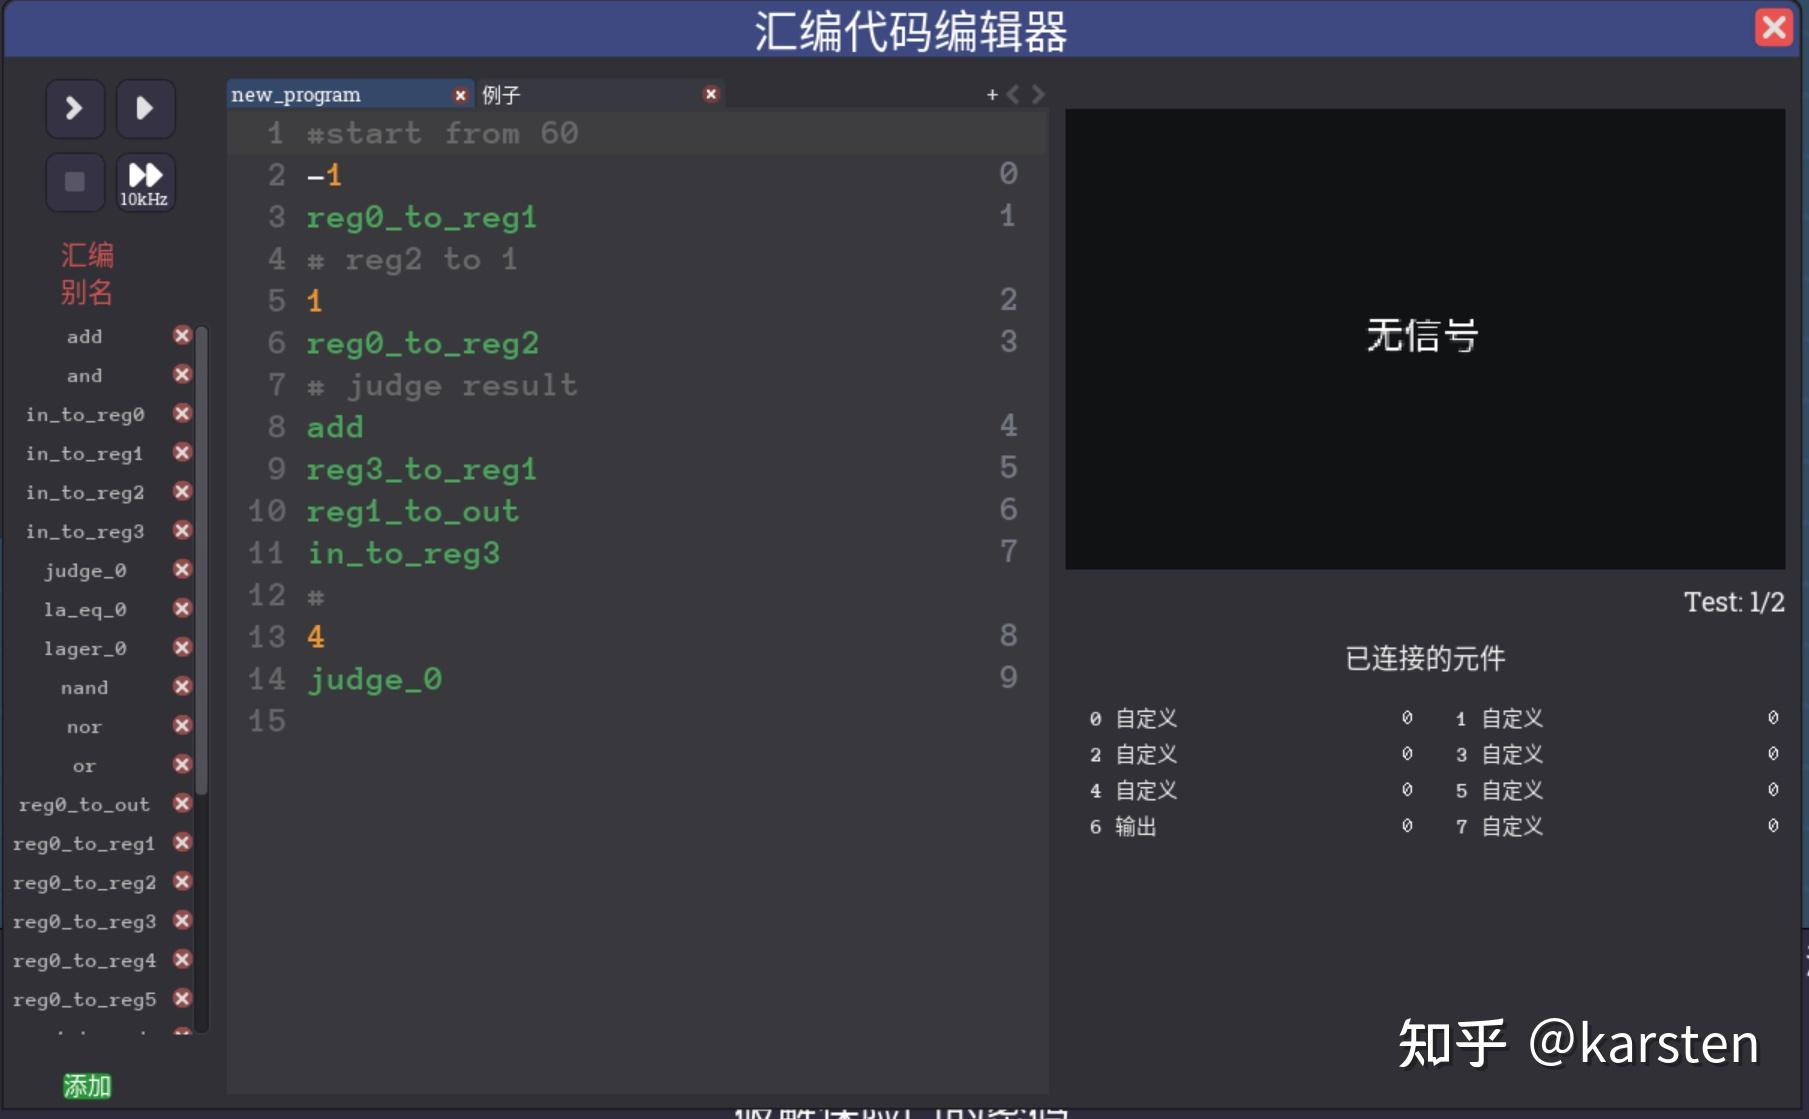
Task: Click line 6 reg0_to_reg2 instruction
Action: 422,343
